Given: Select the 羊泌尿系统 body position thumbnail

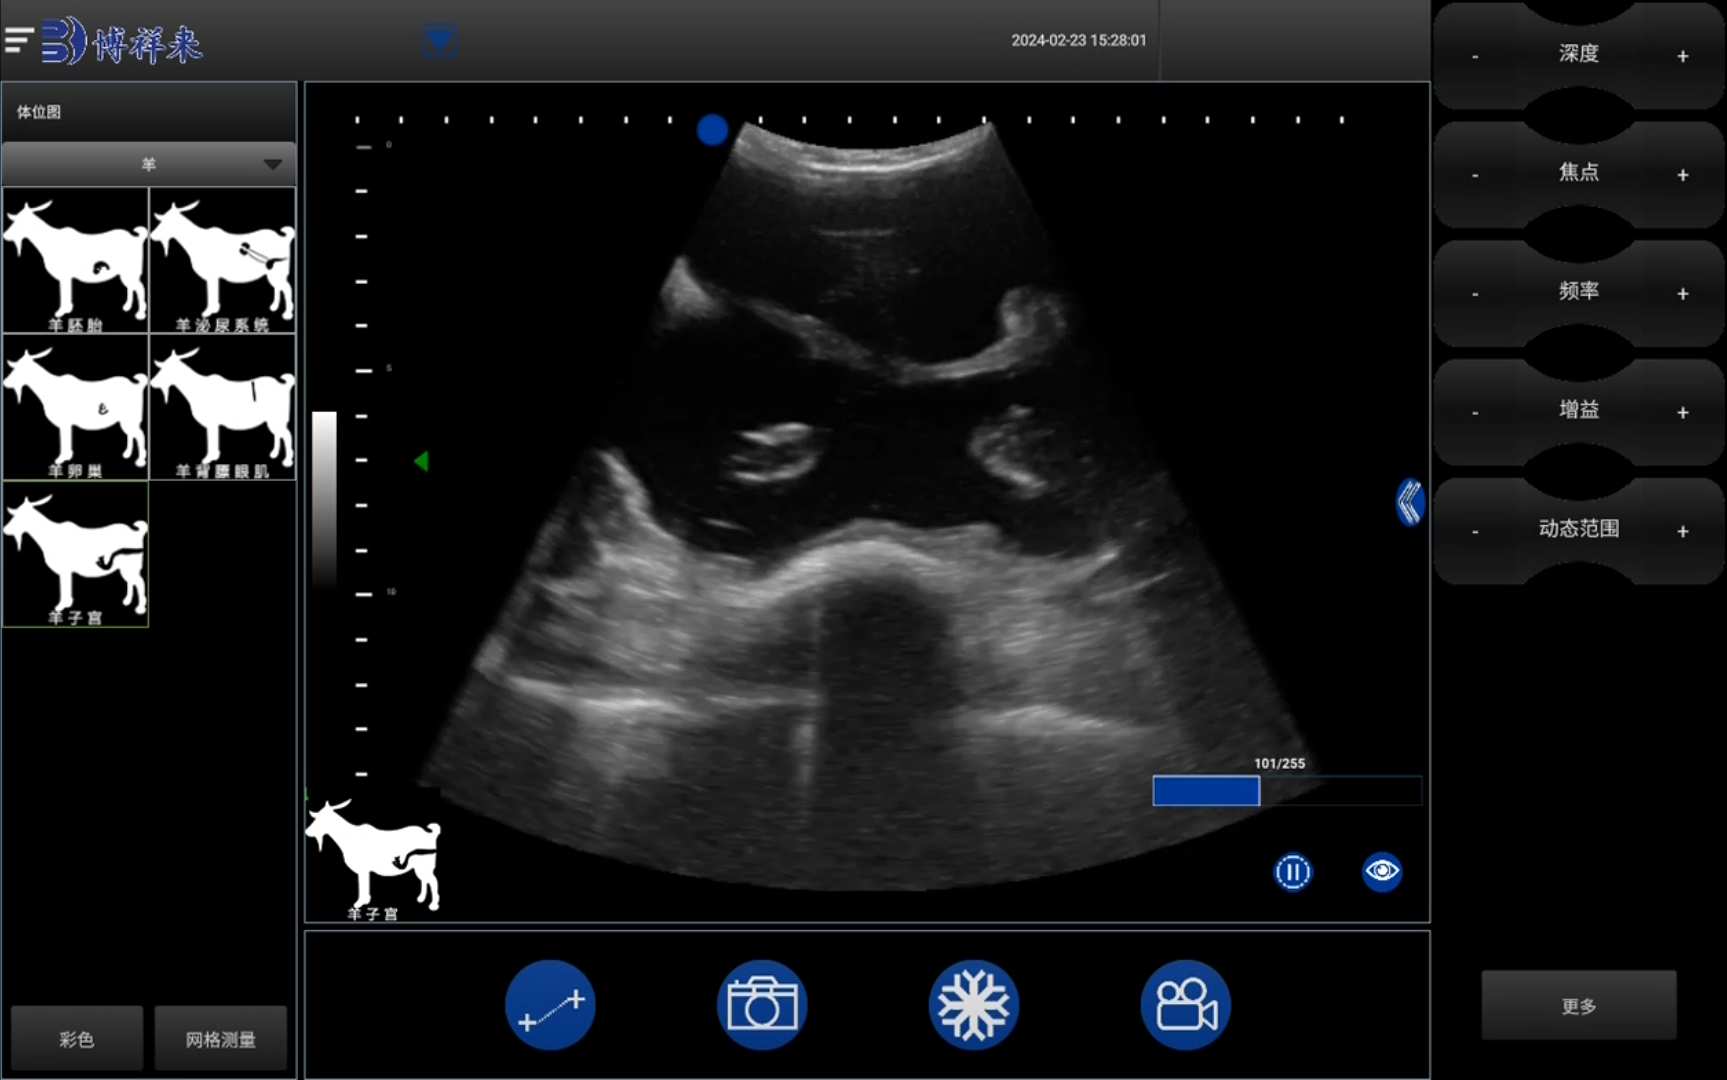Looking at the screenshot, I should 222,260.
